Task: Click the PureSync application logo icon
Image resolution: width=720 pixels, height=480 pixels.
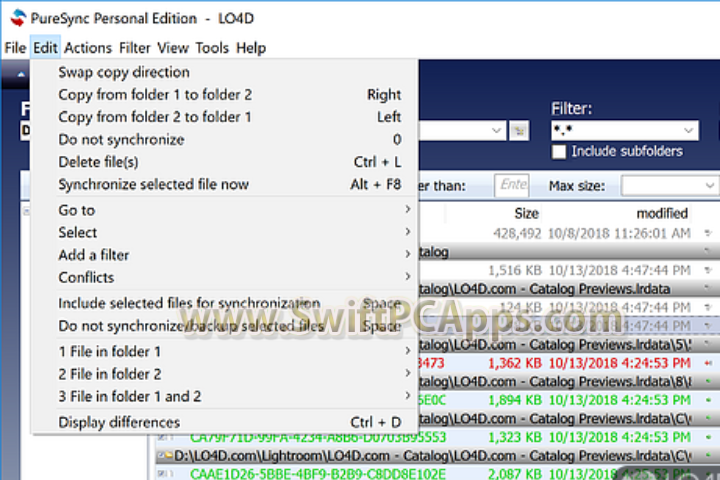Action: pyautogui.click(x=17, y=18)
